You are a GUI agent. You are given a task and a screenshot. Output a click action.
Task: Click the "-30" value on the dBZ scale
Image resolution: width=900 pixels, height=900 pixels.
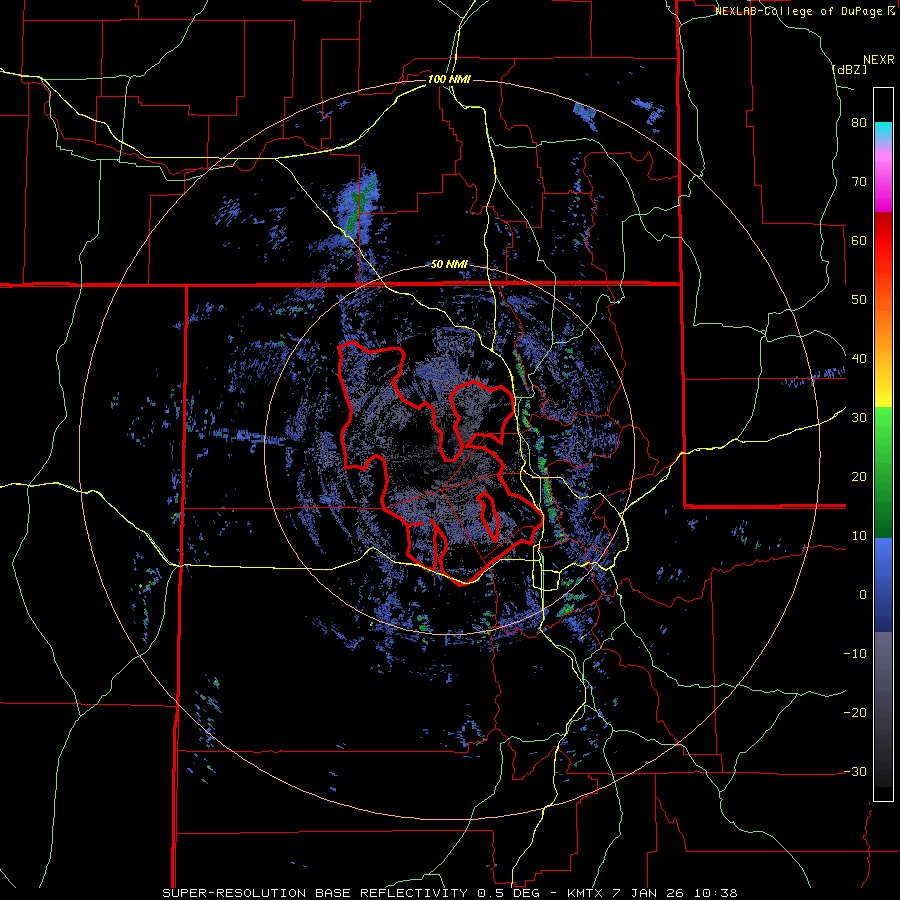pyautogui.click(x=855, y=771)
